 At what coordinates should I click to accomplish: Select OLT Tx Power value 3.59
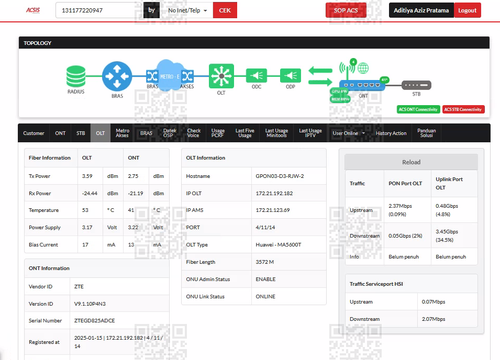tap(87, 176)
